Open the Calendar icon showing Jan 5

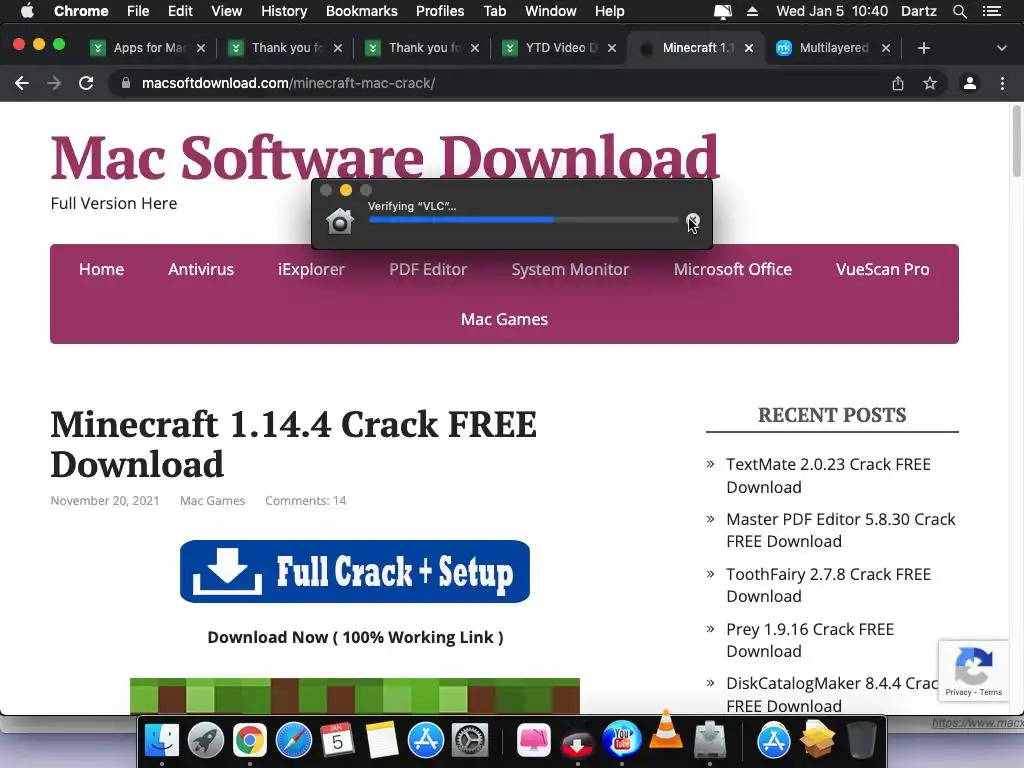click(x=338, y=741)
